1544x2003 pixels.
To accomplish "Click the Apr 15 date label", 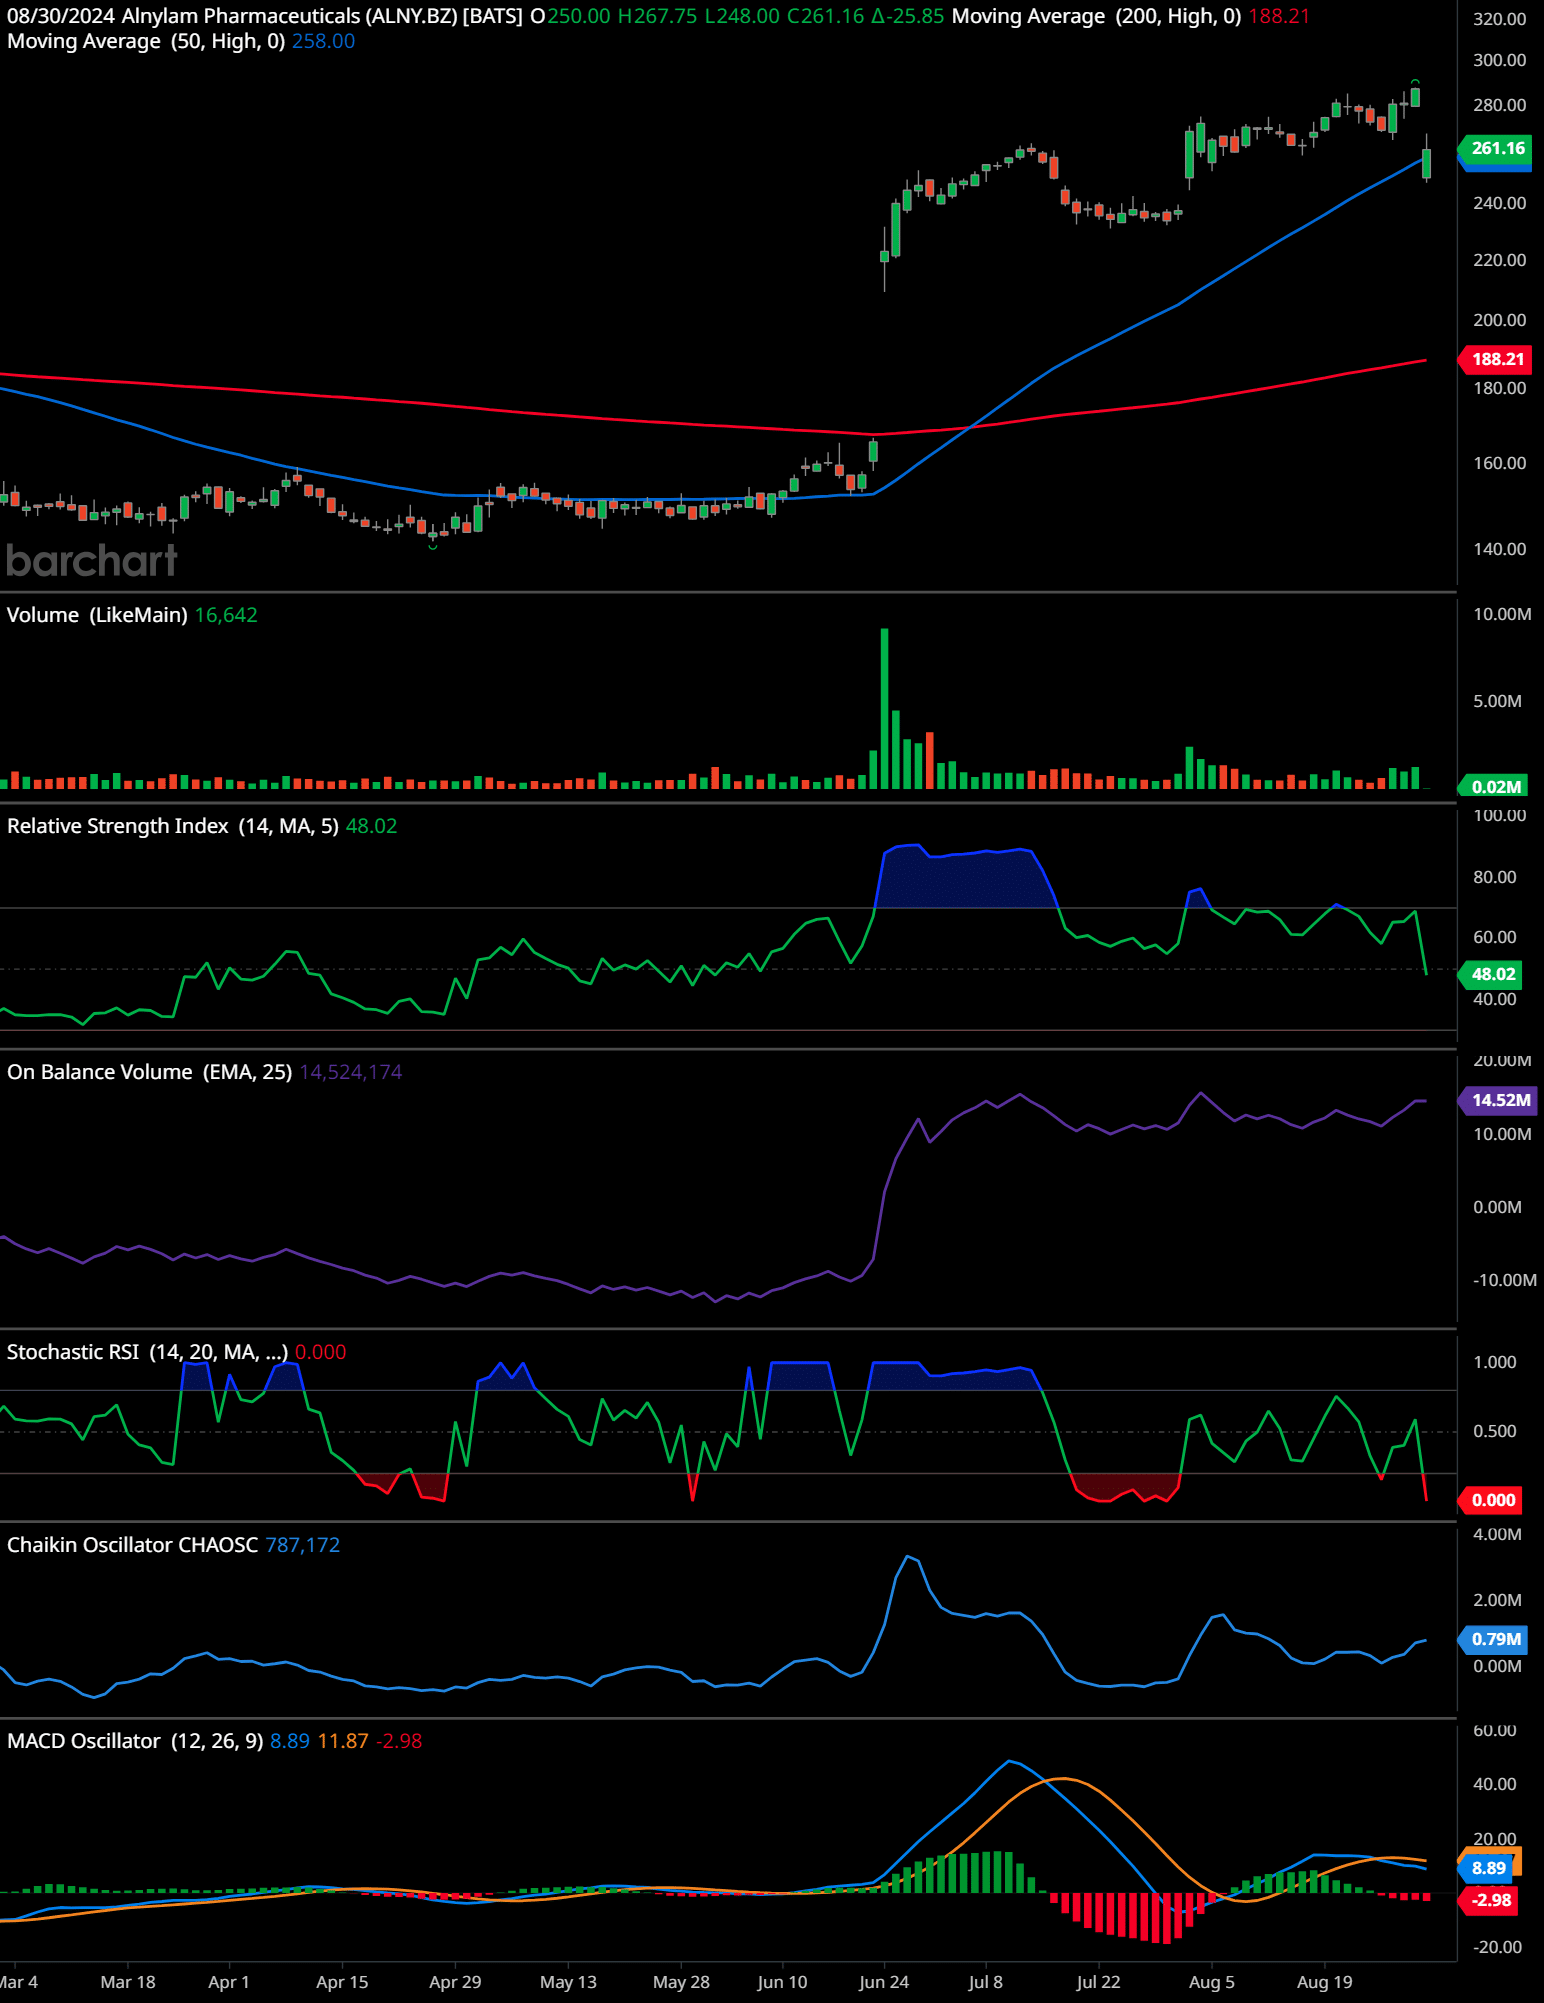I will [x=342, y=1982].
